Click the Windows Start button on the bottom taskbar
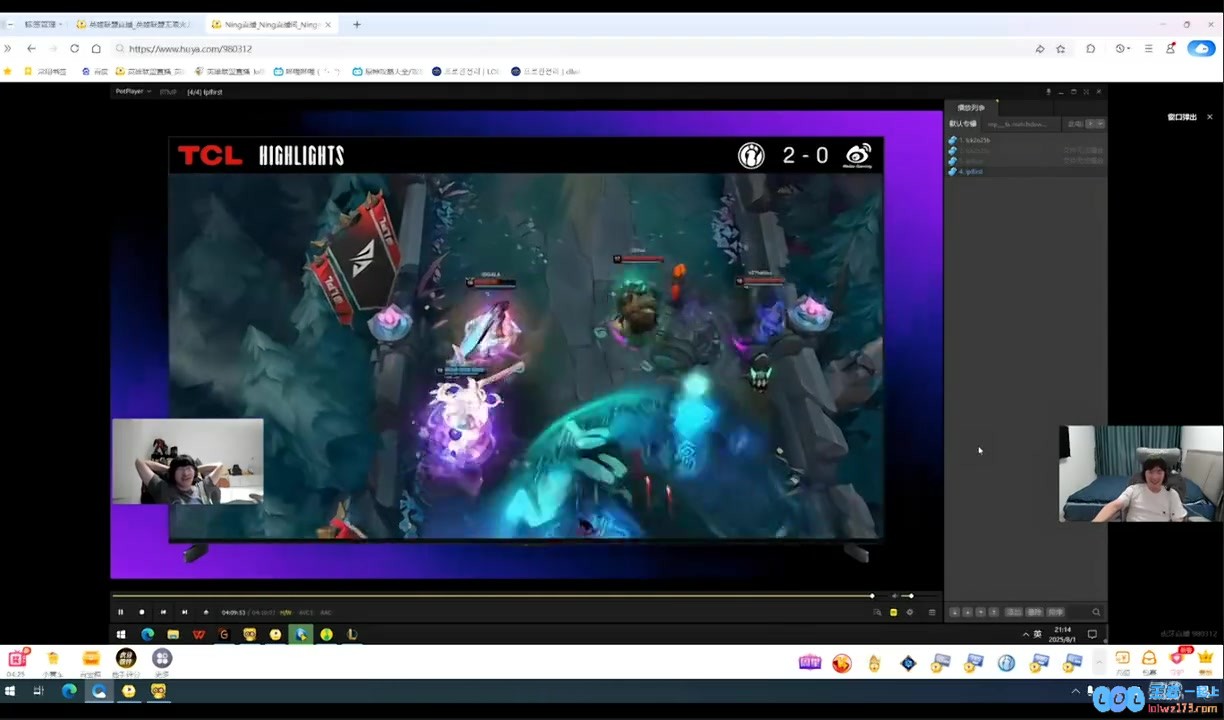Image resolution: width=1224 pixels, height=720 pixels. [10, 691]
